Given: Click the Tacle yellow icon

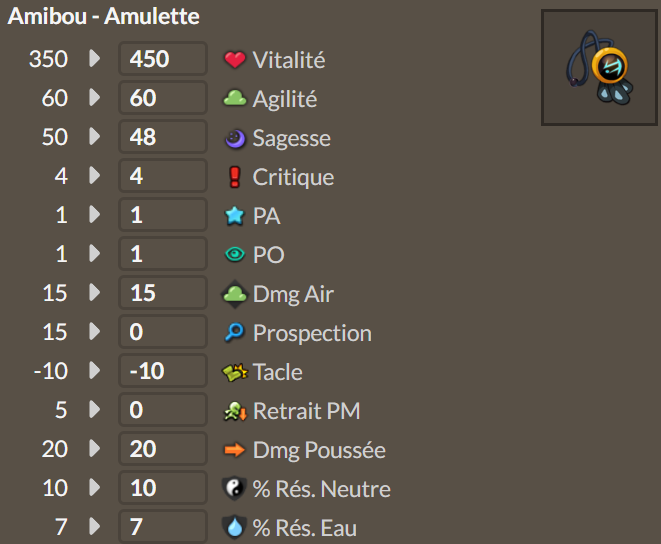Looking at the screenshot, I should click(x=235, y=372).
